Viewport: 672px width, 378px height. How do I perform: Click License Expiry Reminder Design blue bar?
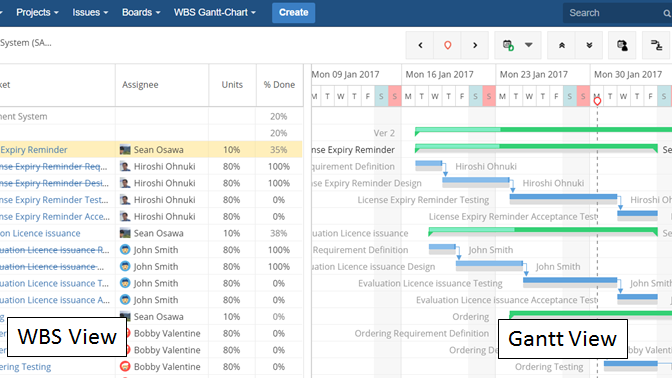click(x=476, y=181)
